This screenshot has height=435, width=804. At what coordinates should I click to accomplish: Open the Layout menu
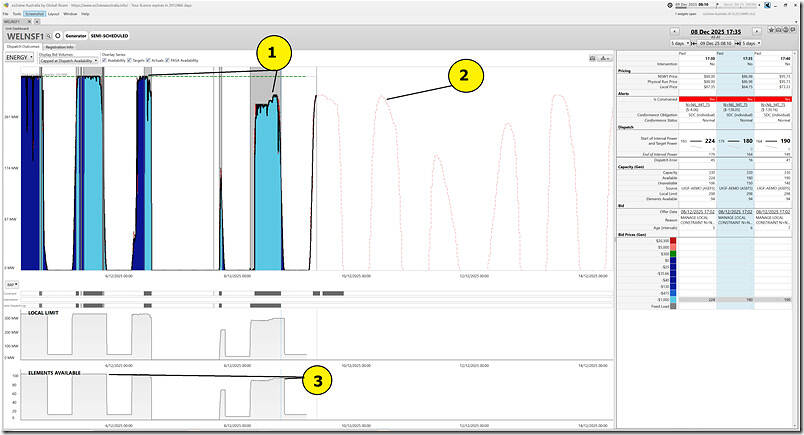click(53, 14)
